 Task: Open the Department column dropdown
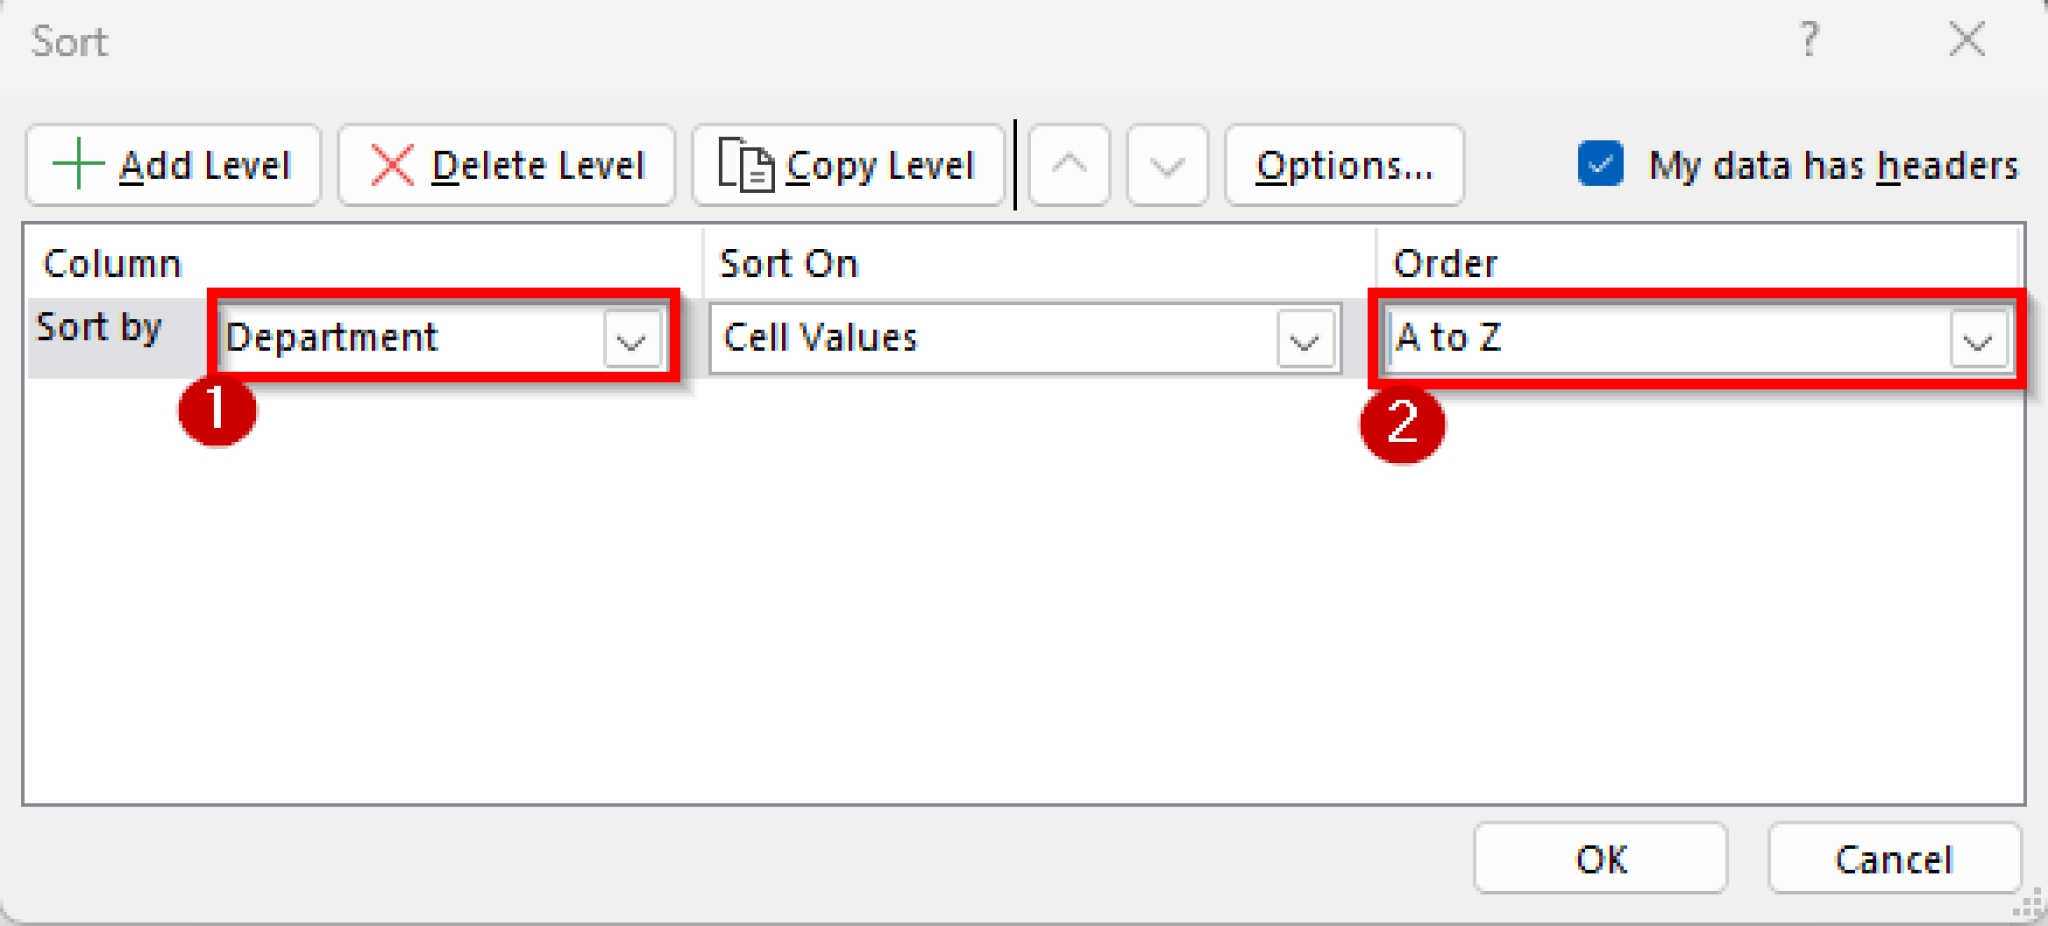point(630,339)
